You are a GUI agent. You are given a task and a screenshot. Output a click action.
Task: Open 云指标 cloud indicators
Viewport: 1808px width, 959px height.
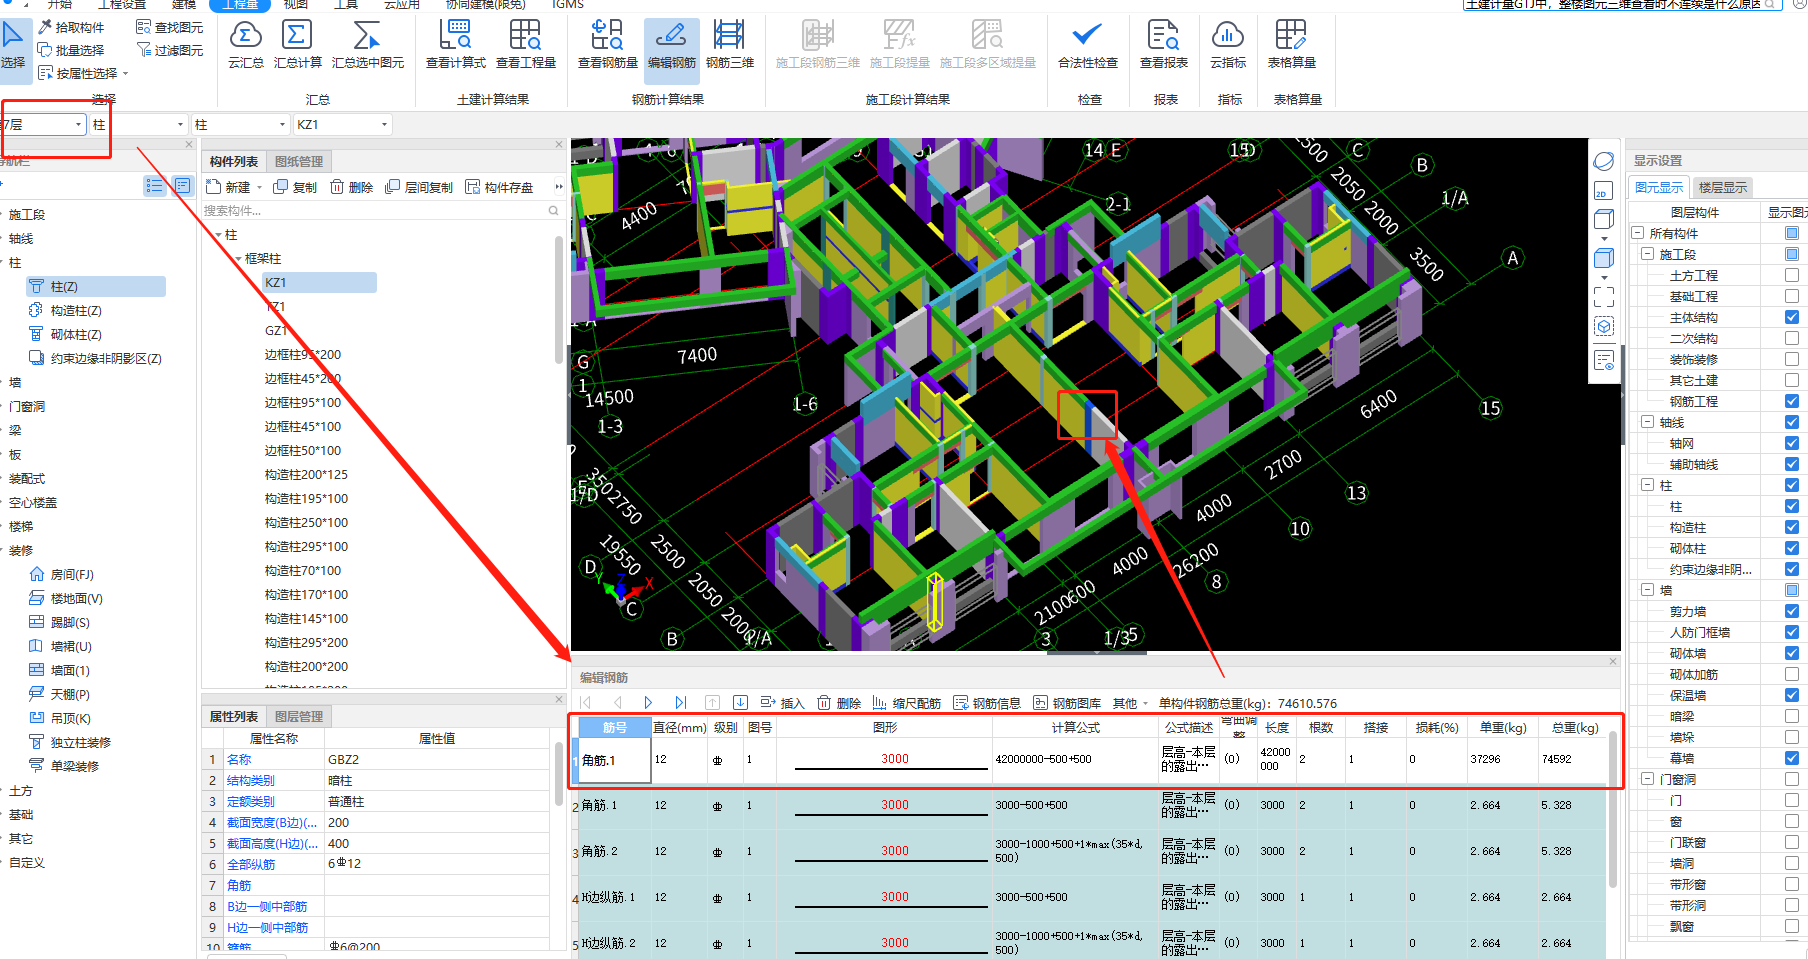click(1228, 46)
